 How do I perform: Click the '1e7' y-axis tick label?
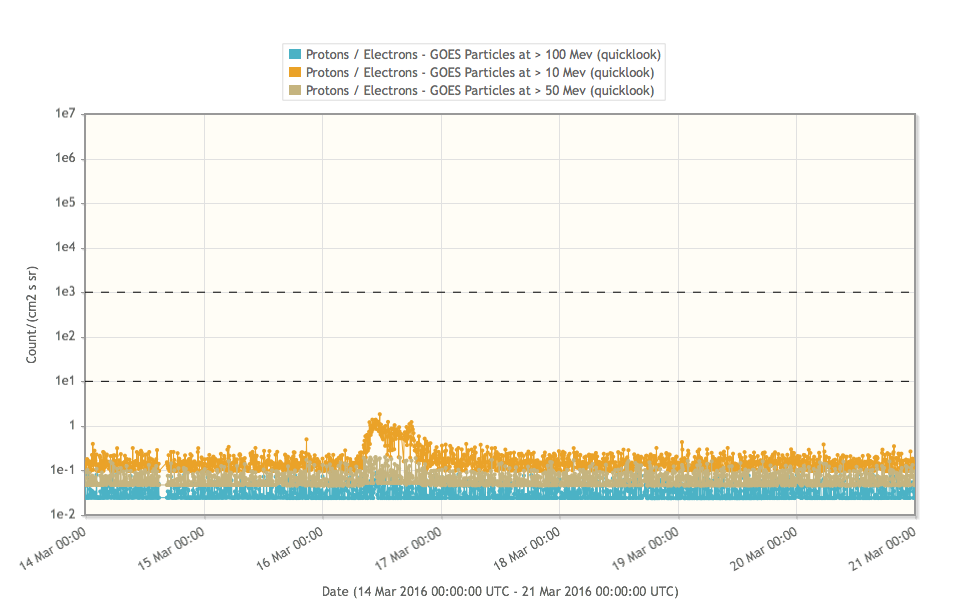(x=65, y=114)
